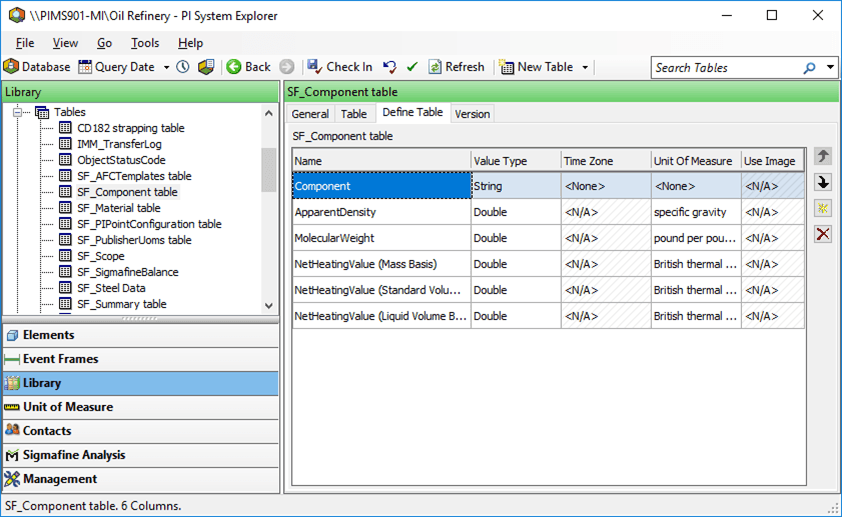842x517 pixels.
Task: Click the Undo Check Out icon
Action: (390, 67)
